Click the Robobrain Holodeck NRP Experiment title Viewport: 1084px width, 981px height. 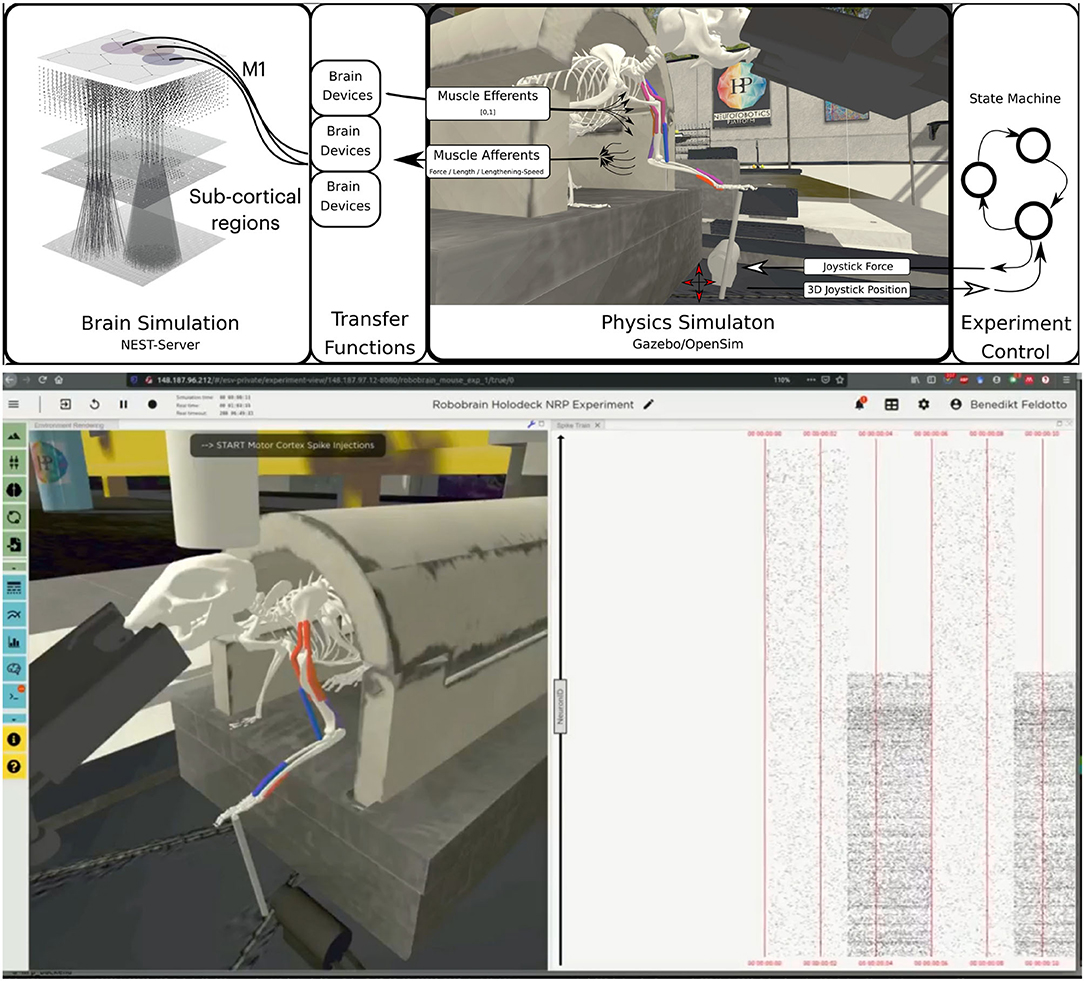coord(533,404)
